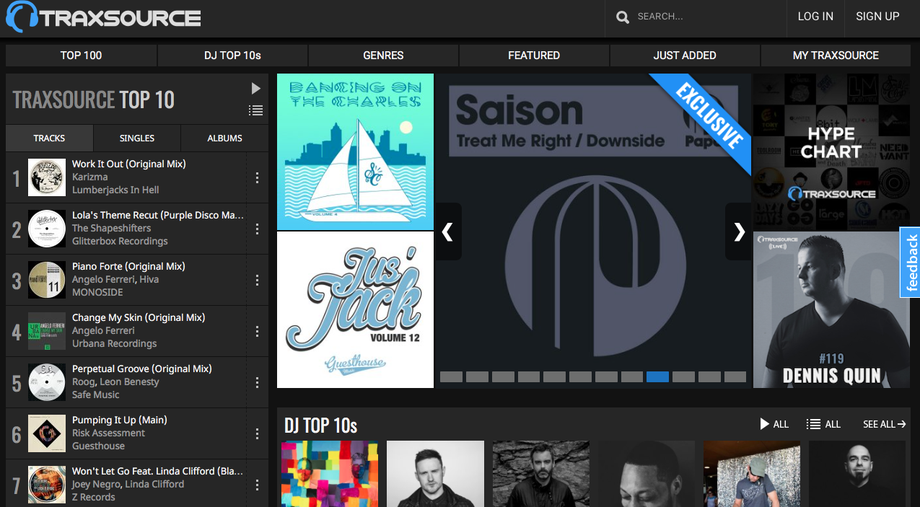The image size is (920, 507).
Task: Switch to the Singles tab
Action: (x=137, y=138)
